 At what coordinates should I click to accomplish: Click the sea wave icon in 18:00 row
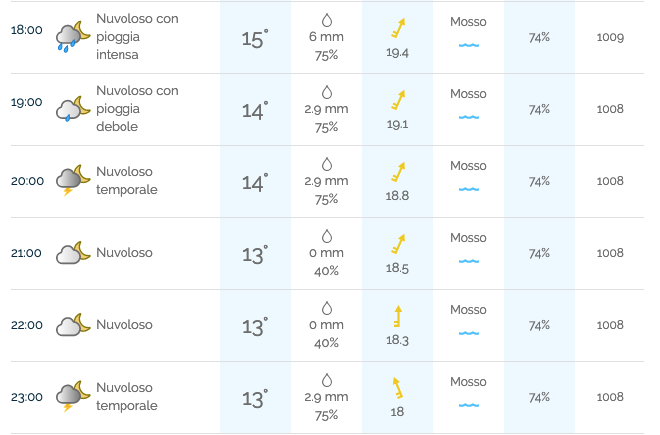468,45
